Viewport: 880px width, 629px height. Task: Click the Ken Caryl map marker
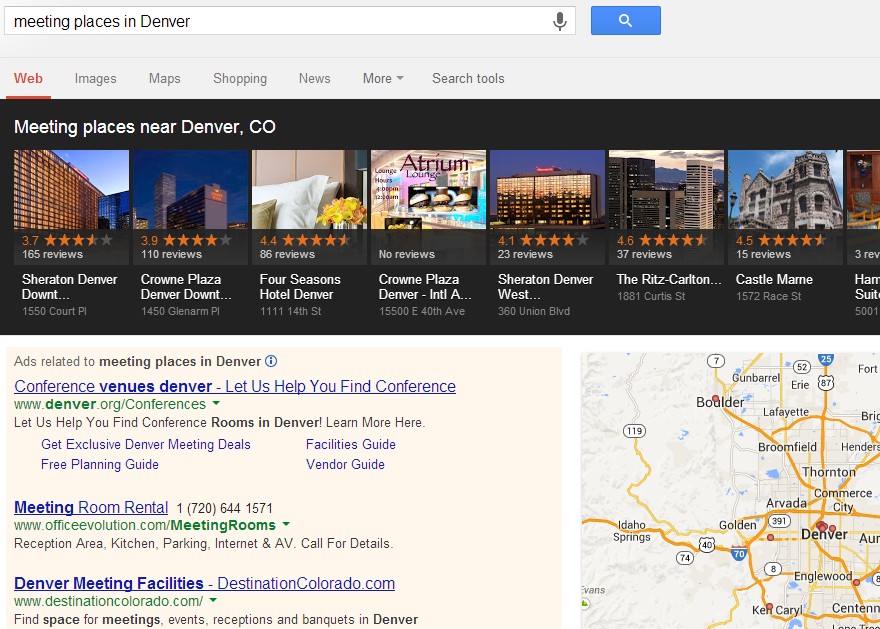click(769, 607)
